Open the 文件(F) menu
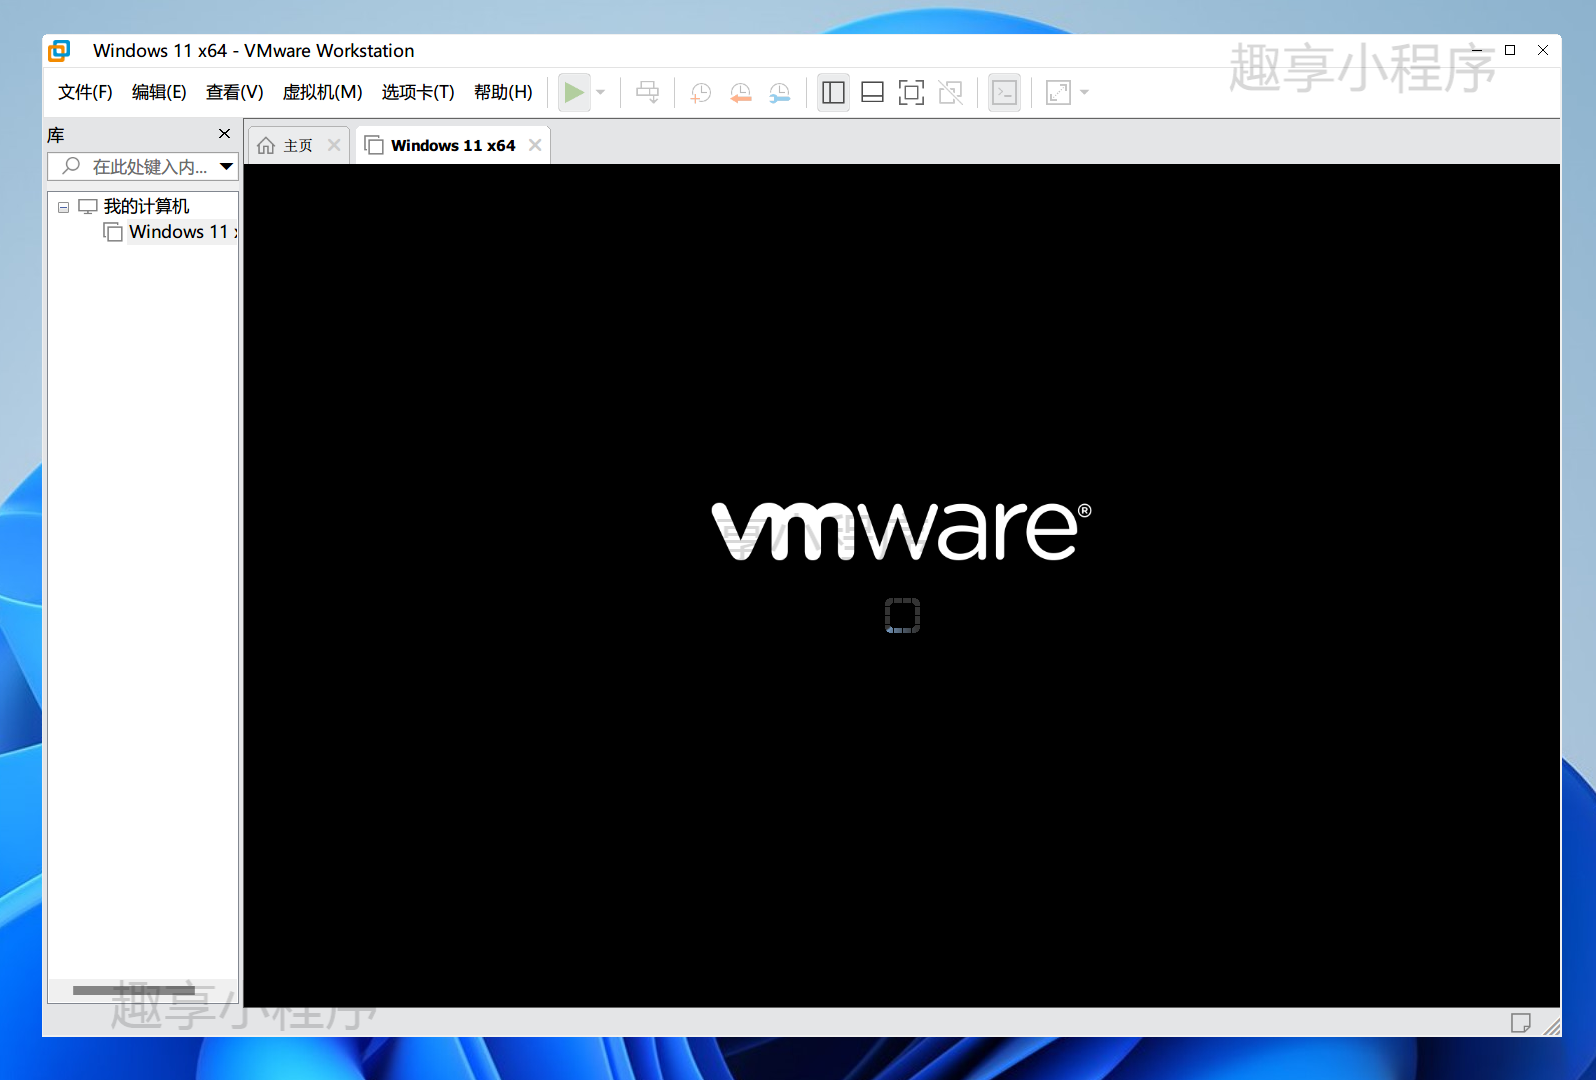 [x=85, y=92]
